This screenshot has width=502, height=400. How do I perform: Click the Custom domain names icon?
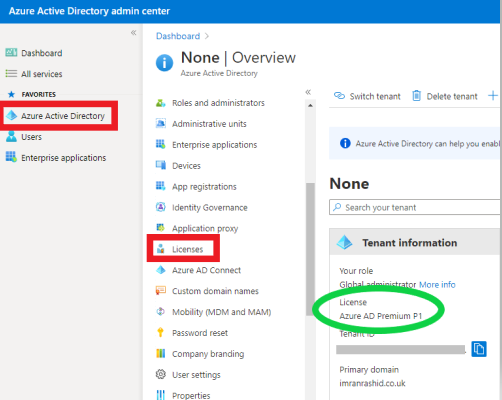tap(161, 290)
